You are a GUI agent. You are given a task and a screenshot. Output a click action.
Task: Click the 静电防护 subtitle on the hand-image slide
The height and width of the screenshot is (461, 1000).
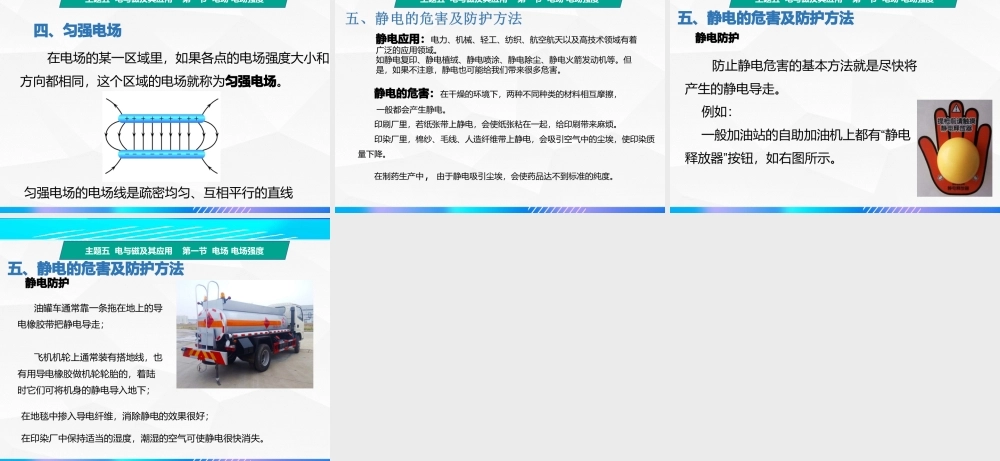[717, 38]
